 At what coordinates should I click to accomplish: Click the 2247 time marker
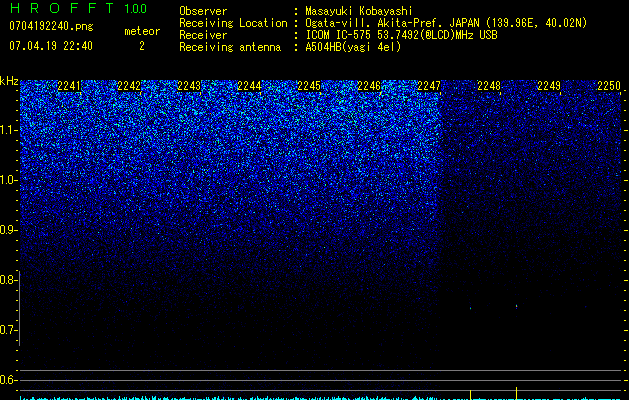point(429,86)
